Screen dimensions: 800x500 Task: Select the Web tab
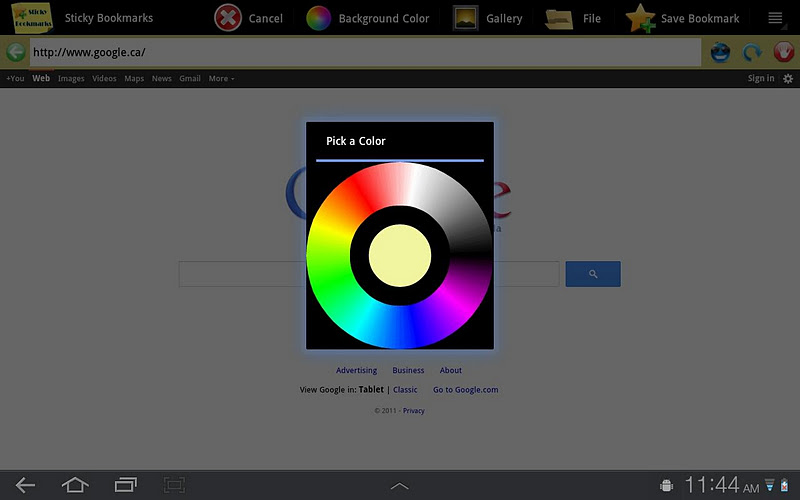pos(41,79)
